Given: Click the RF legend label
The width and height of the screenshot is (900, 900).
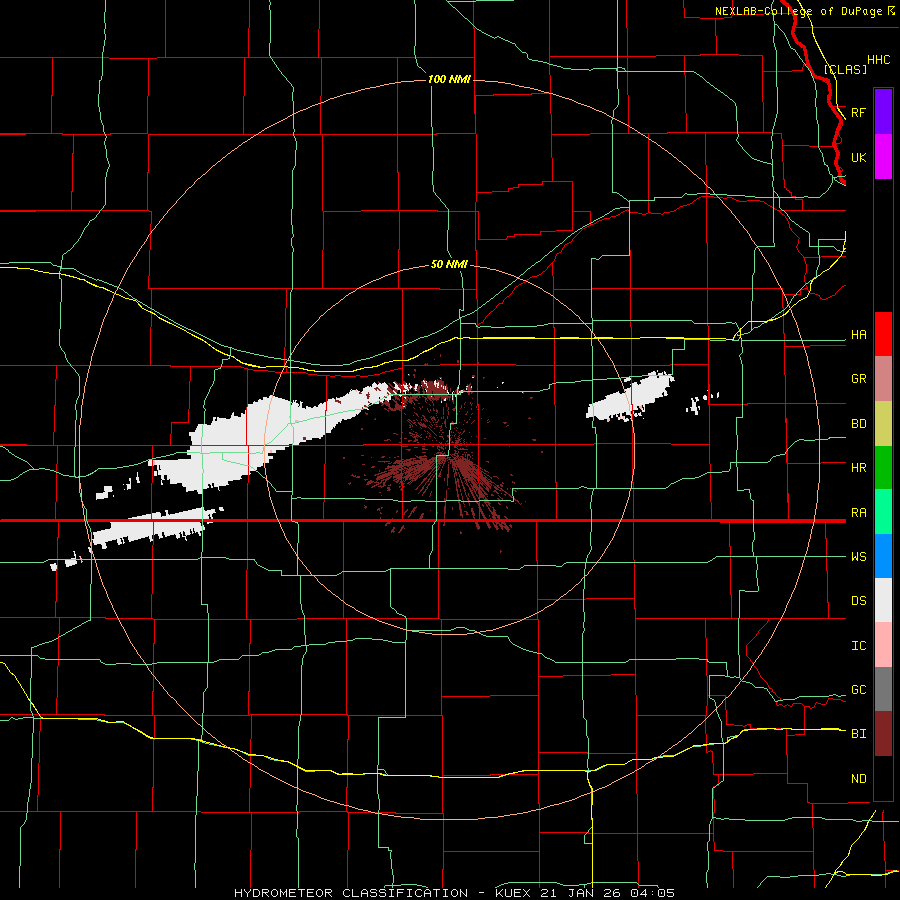Looking at the screenshot, I should point(858,112).
